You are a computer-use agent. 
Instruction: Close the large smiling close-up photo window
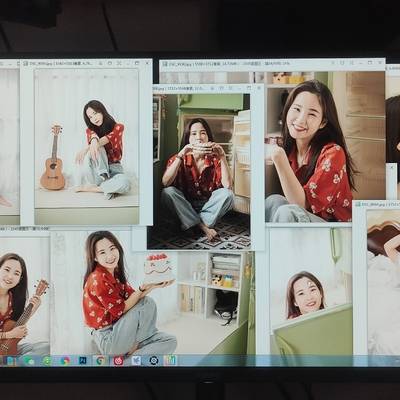[380, 63]
